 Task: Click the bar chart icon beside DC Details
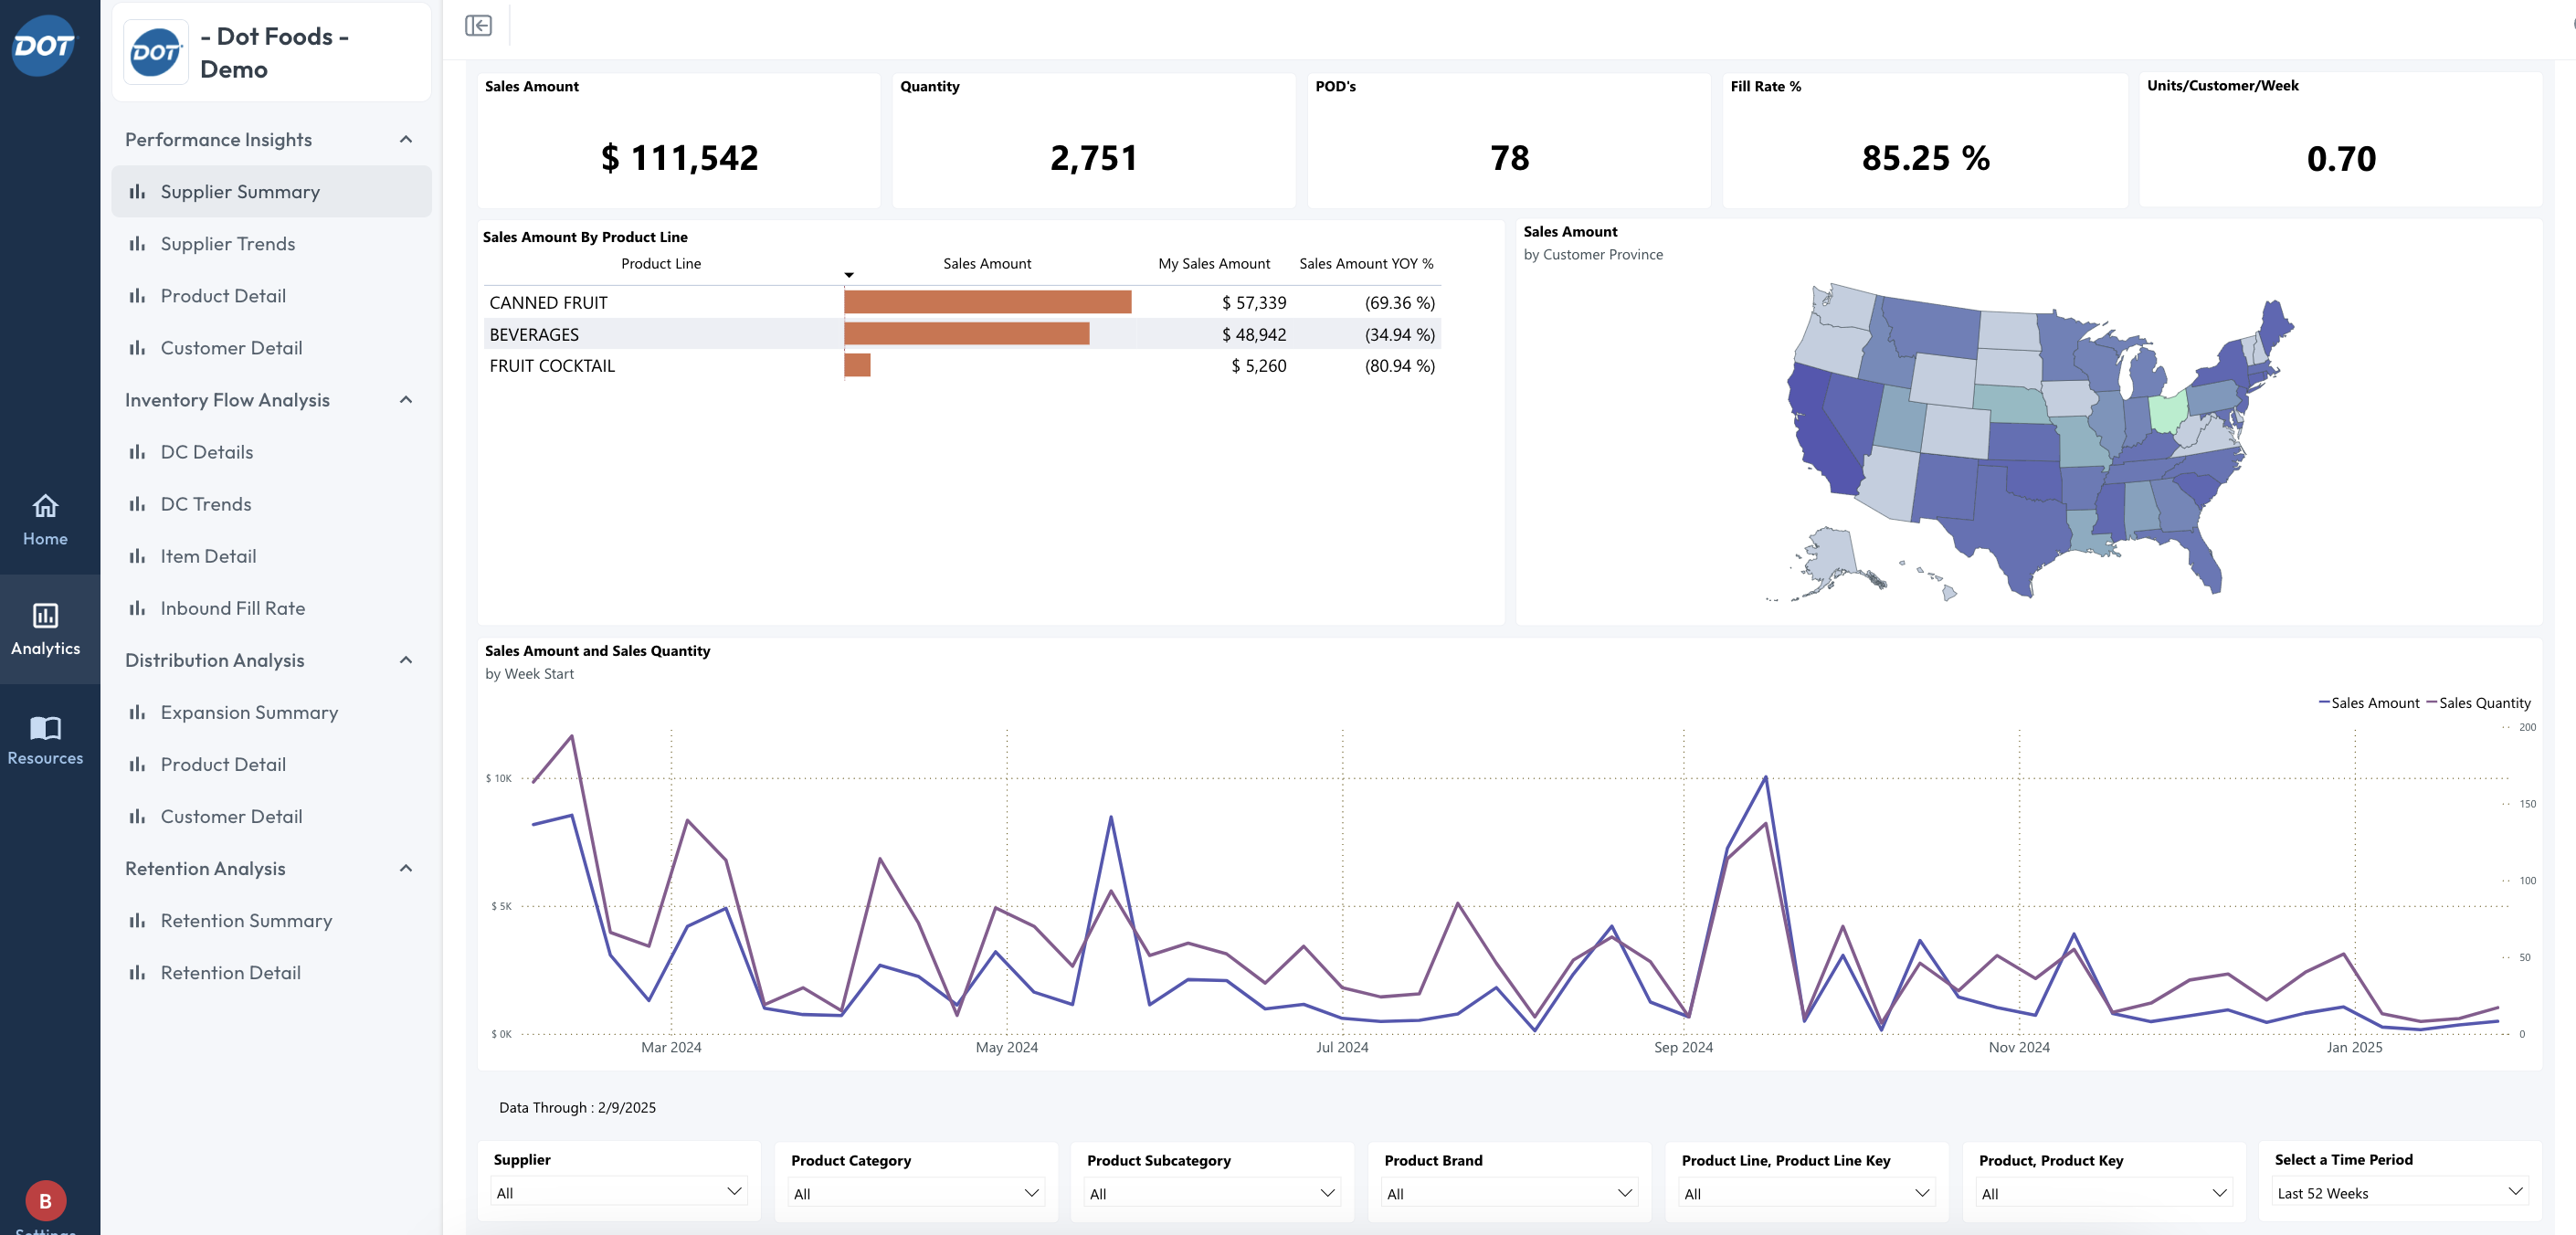coord(137,452)
